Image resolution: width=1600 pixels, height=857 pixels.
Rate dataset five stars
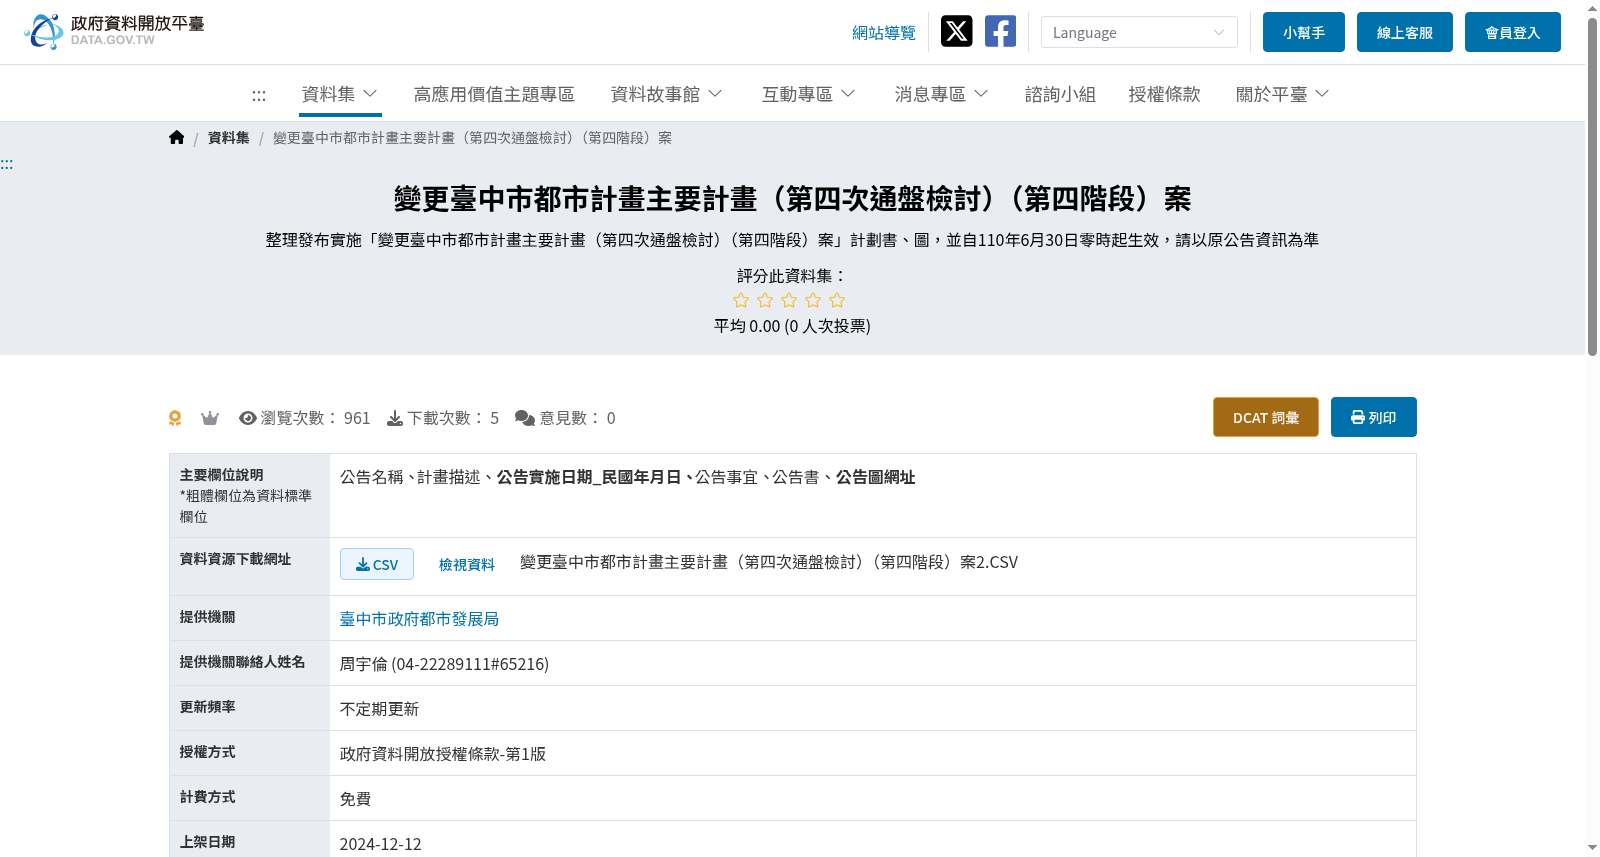pyautogui.click(x=837, y=300)
